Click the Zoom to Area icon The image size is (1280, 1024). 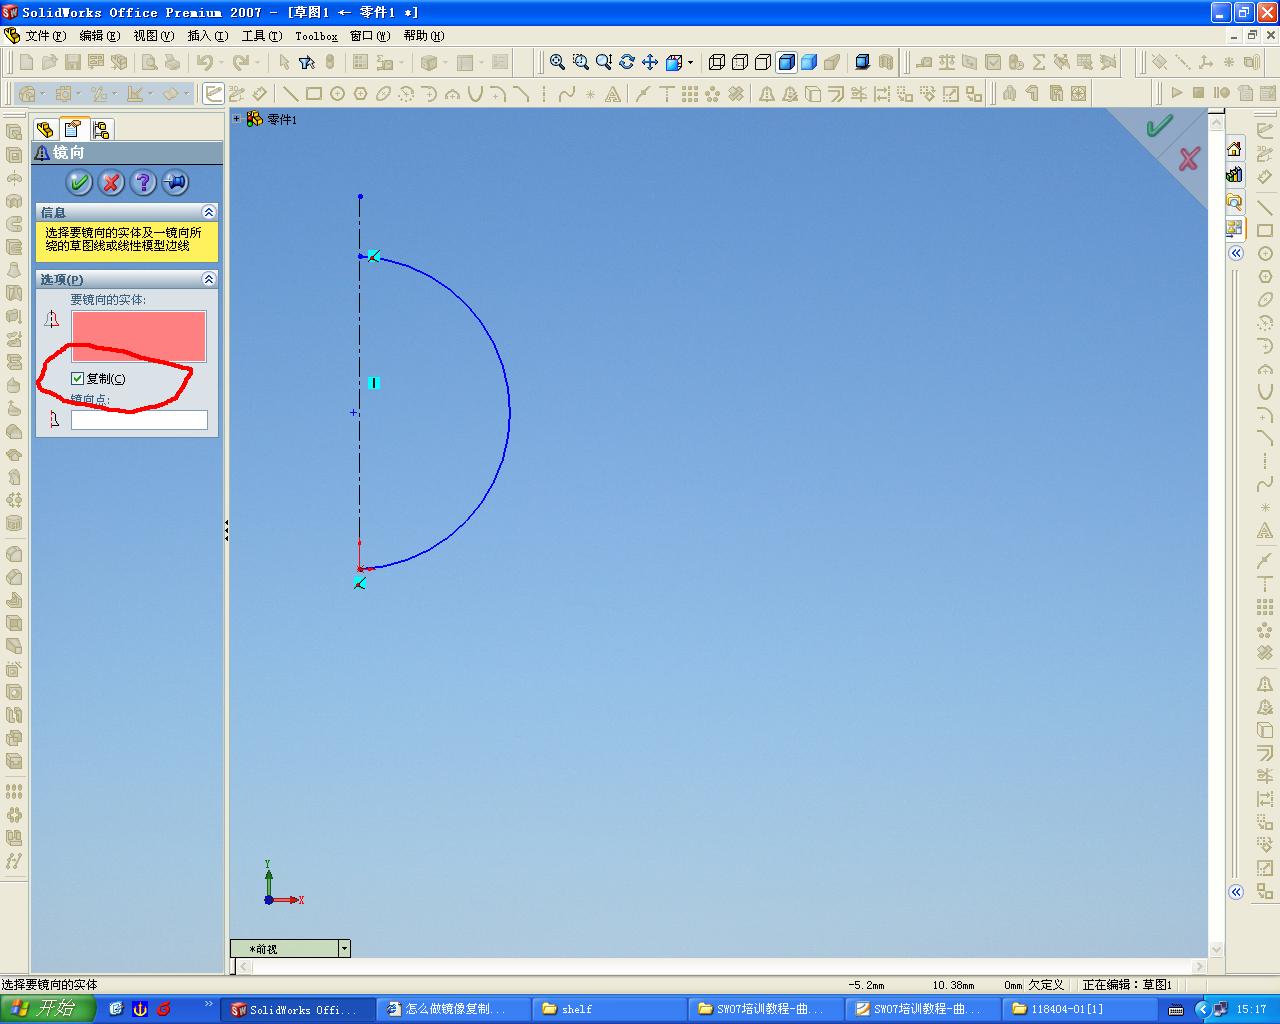click(x=581, y=62)
